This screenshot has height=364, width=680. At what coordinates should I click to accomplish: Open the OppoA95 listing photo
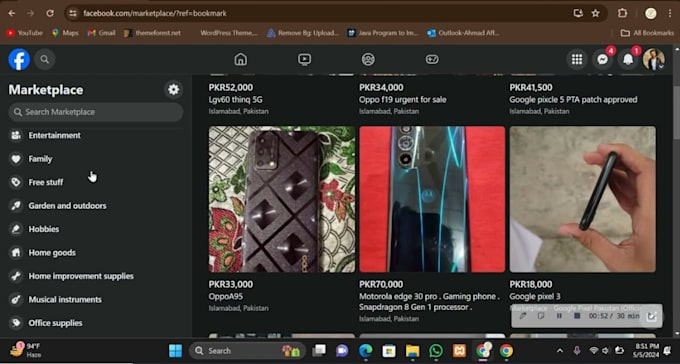point(282,199)
